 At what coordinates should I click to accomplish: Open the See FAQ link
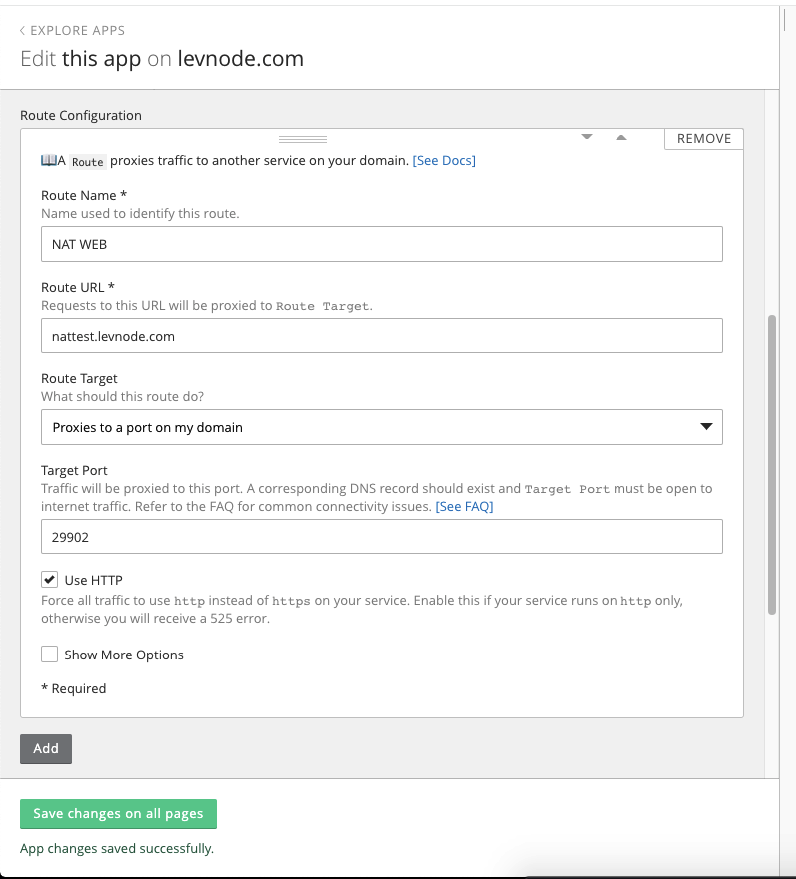[464, 507]
